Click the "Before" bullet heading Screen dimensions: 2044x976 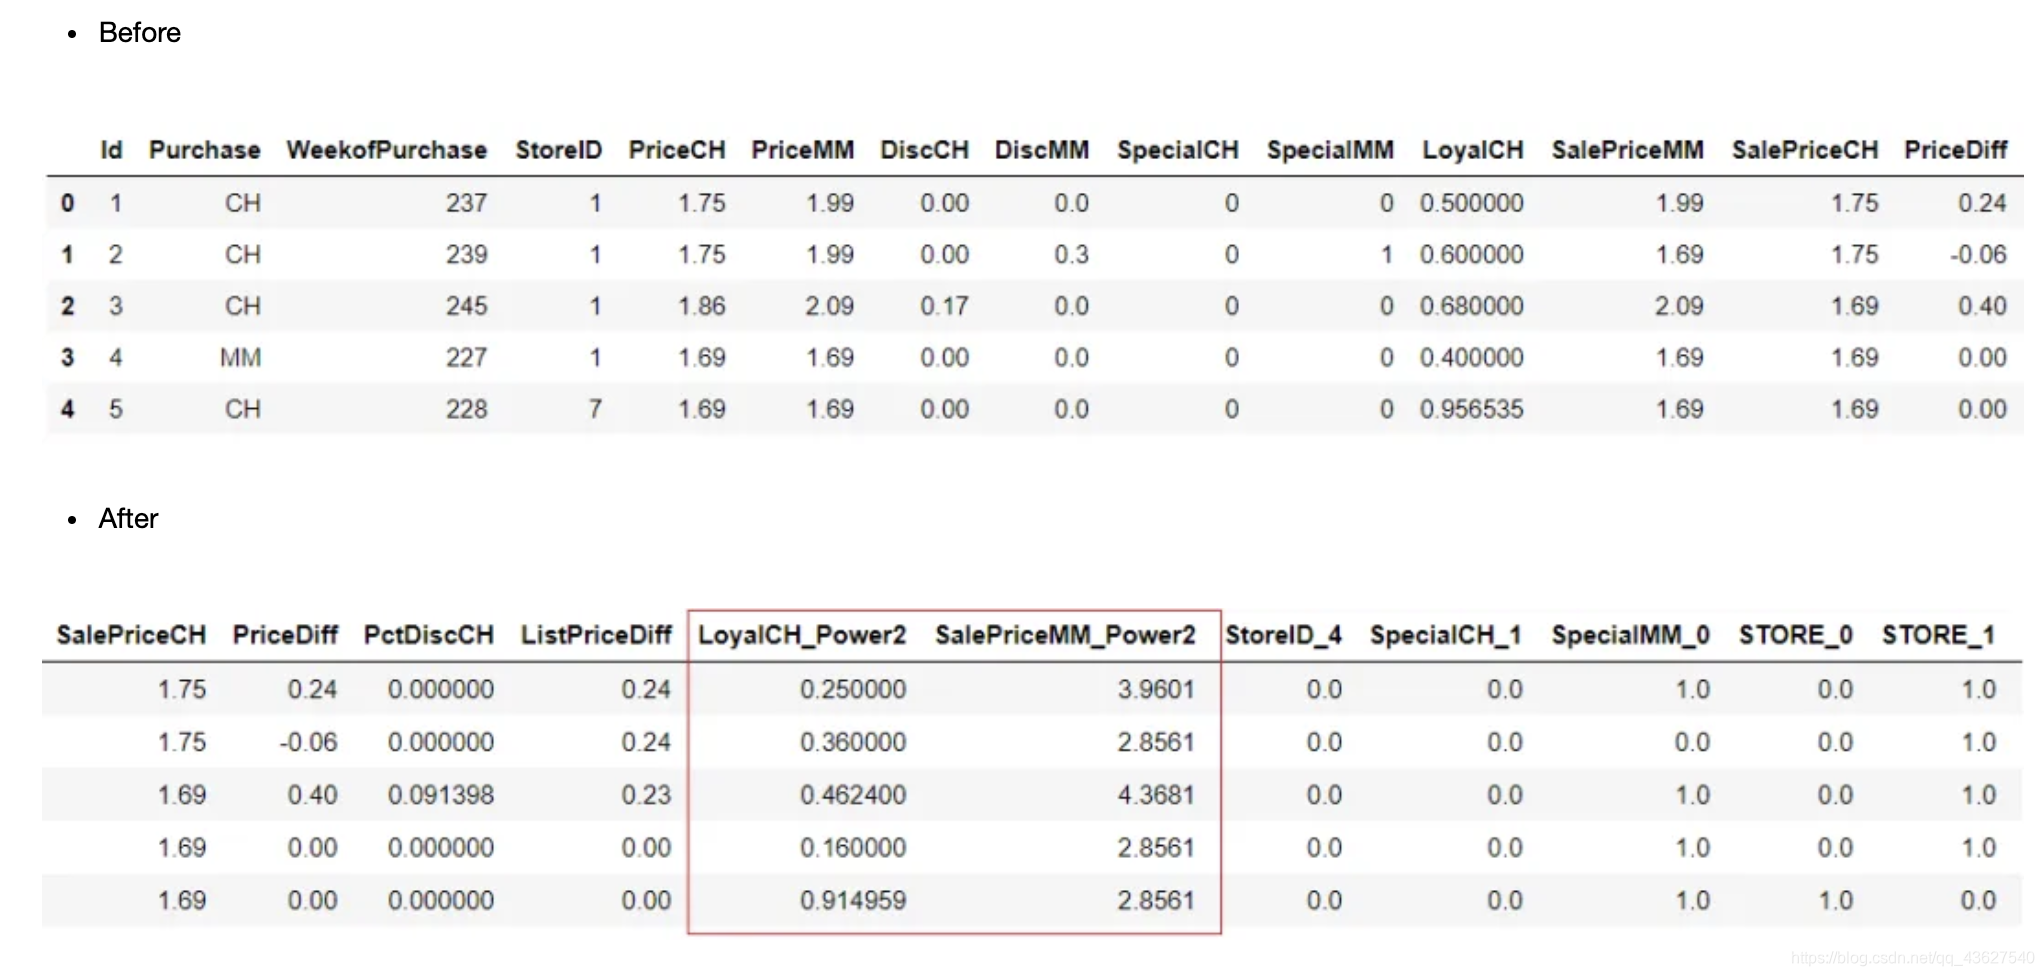click(139, 33)
